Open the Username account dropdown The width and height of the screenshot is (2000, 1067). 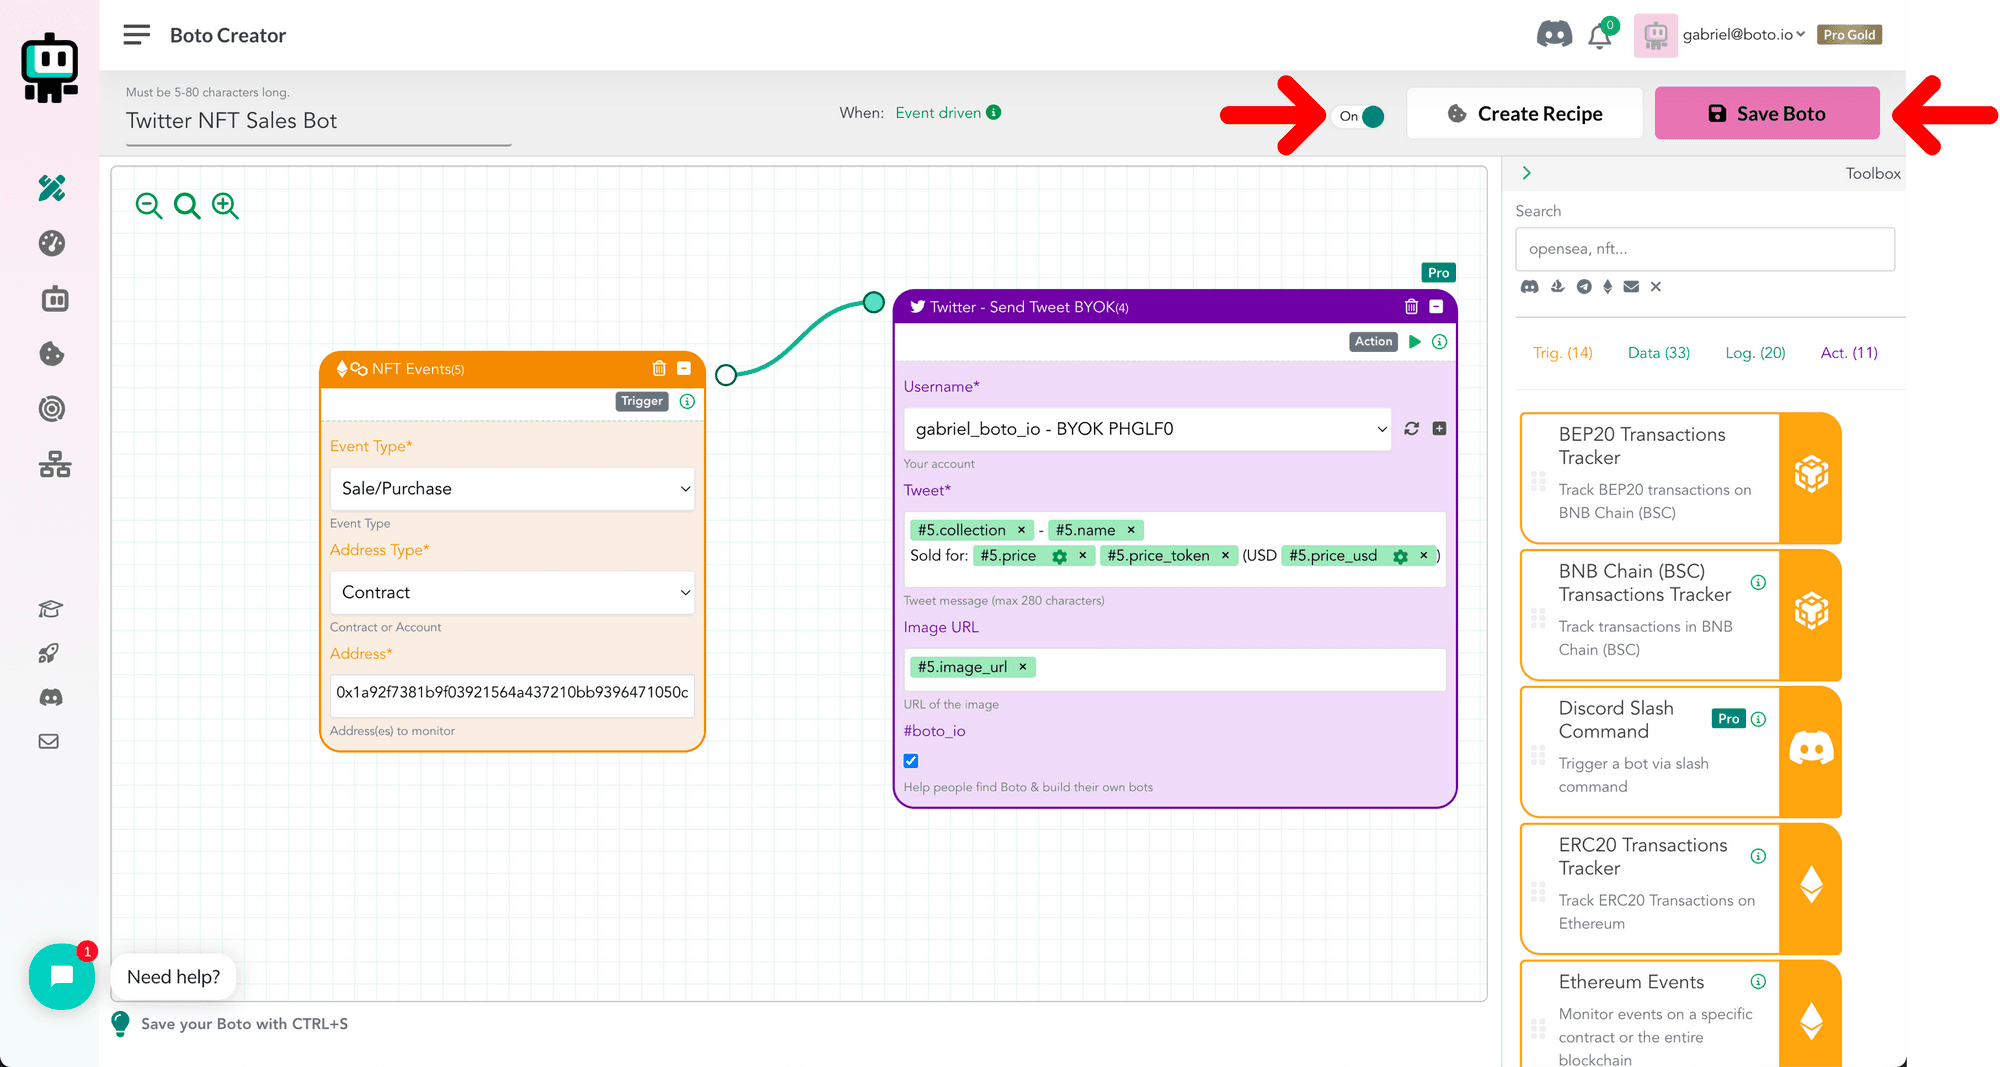point(1148,429)
